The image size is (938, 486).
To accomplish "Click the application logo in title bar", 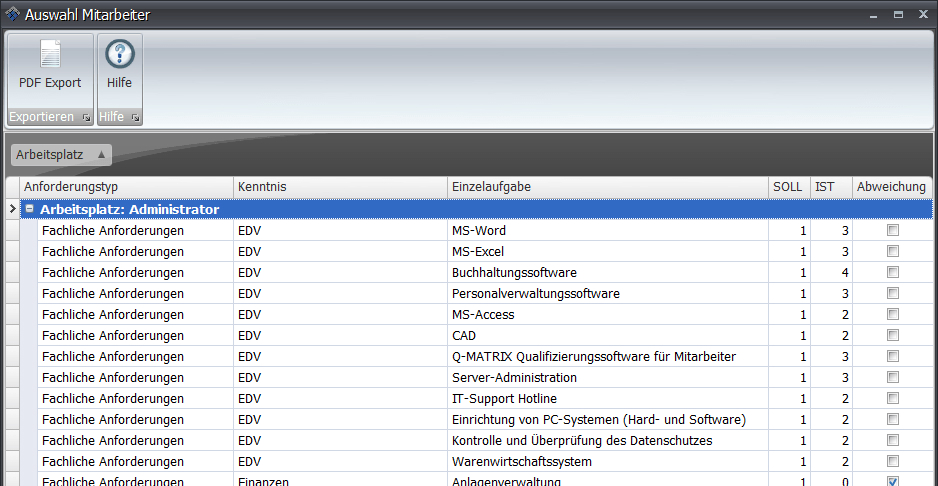I will (x=12, y=14).
